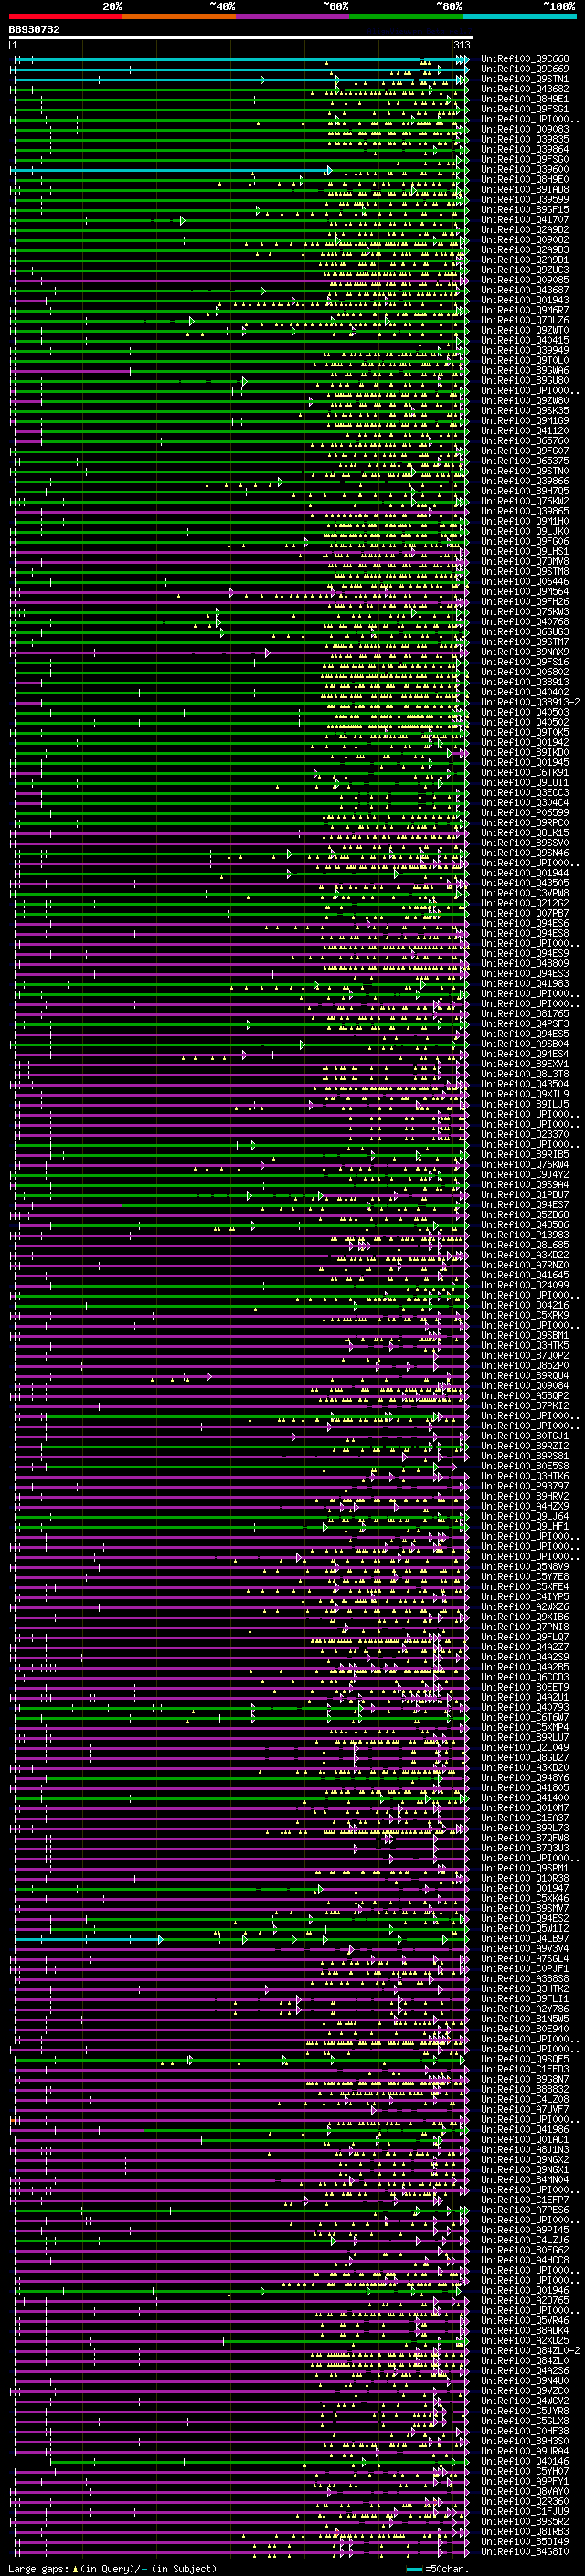
Task: Open the UniRef100_B9GF15 hit
Action: click(524, 210)
